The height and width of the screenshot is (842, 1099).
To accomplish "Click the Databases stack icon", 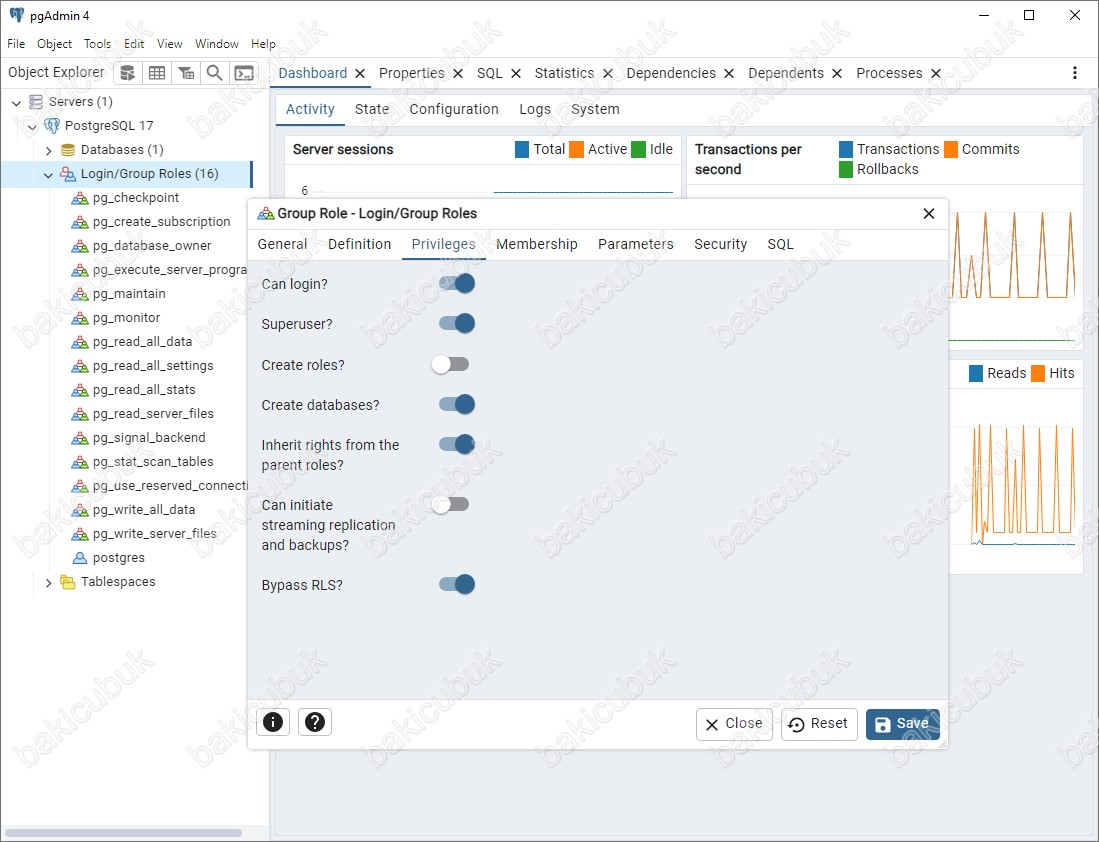I will point(67,150).
